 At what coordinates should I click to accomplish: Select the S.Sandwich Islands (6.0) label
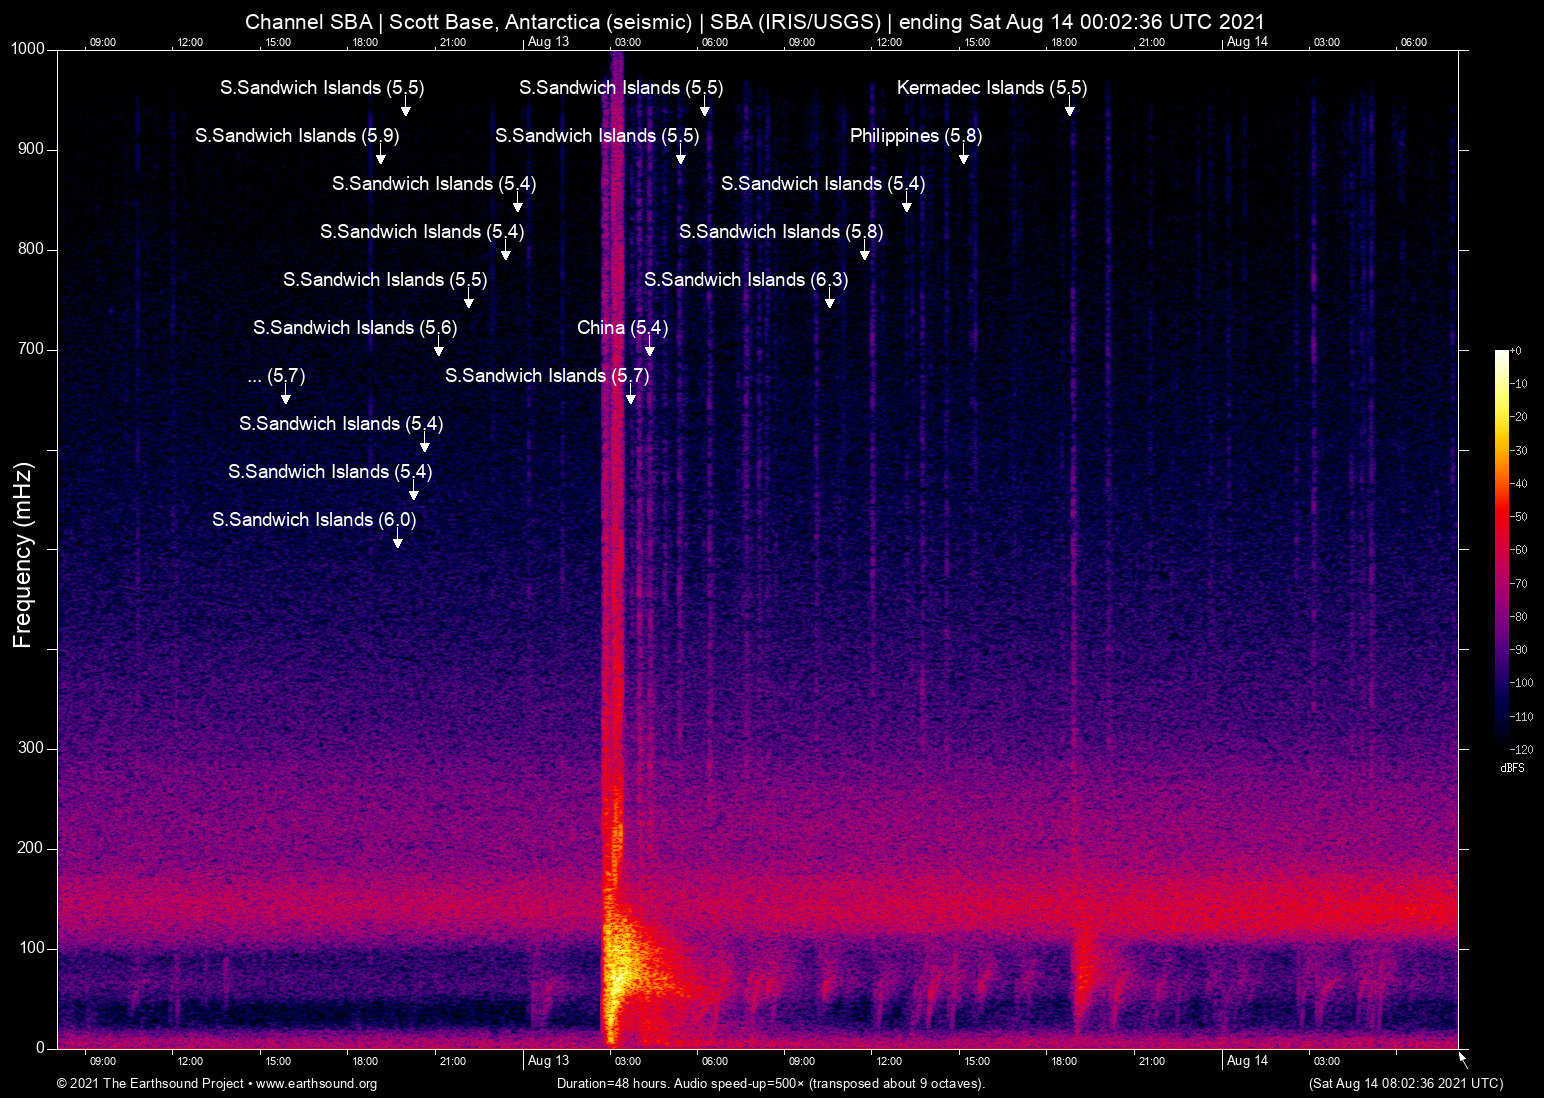[314, 520]
